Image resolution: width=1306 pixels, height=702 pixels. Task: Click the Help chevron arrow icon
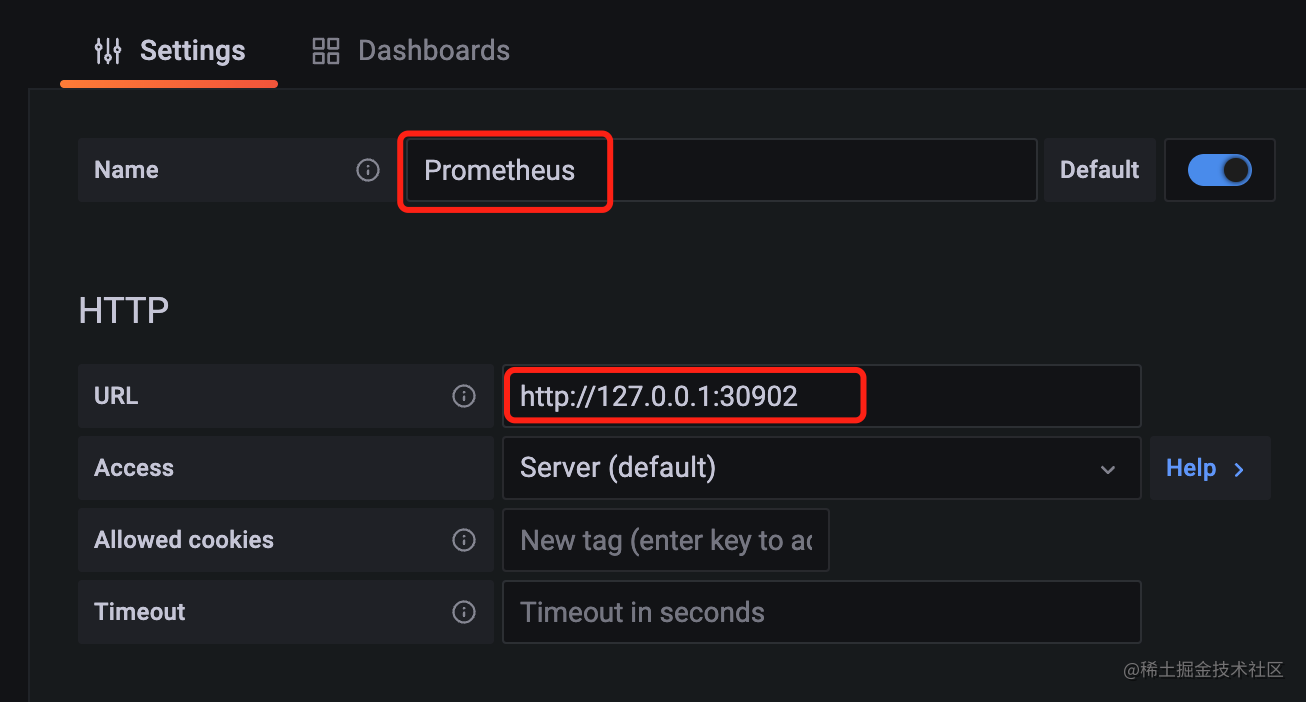click(1239, 469)
